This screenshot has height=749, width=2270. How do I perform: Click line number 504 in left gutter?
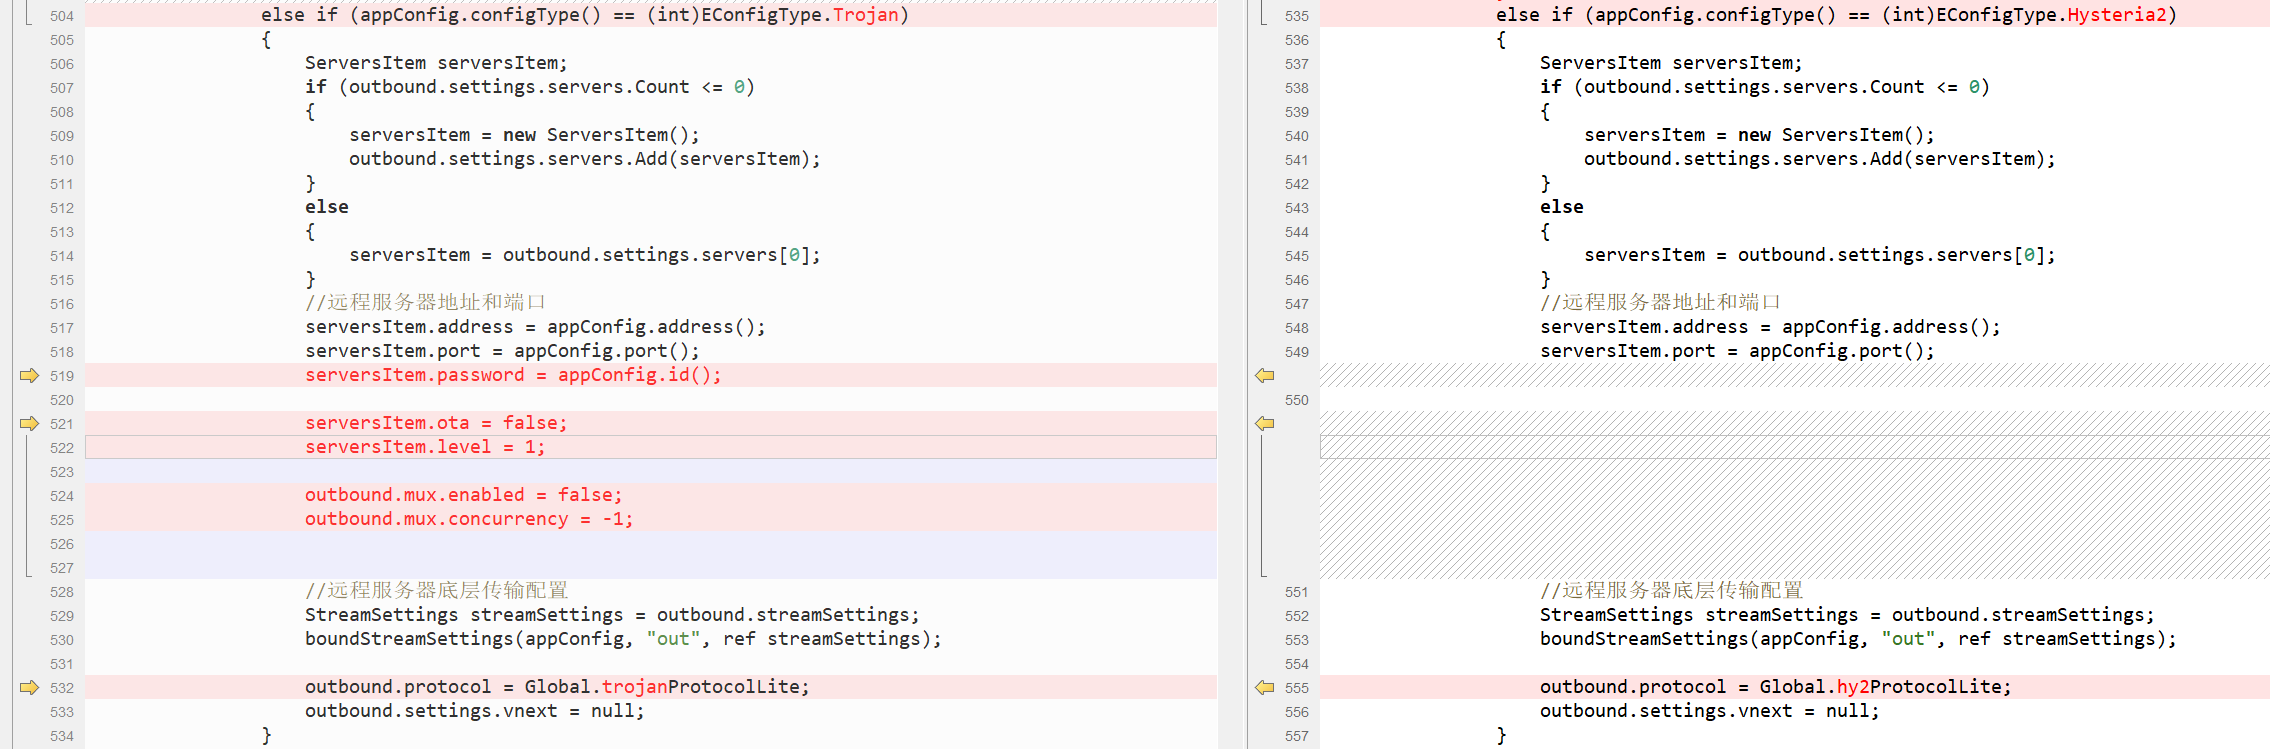62,16
